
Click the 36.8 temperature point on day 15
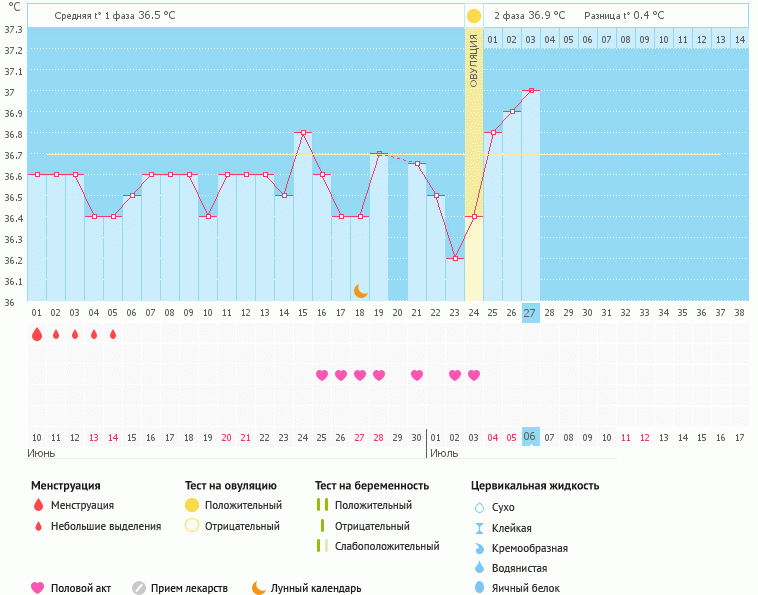pyautogui.click(x=303, y=132)
